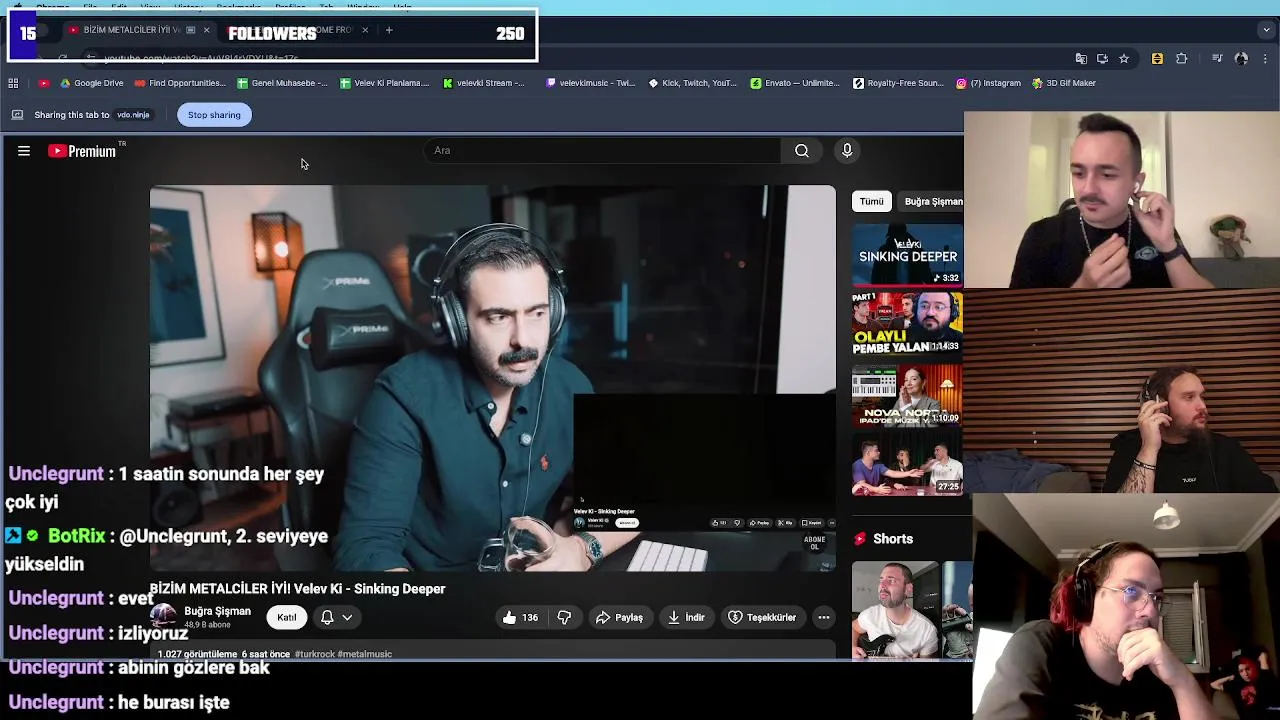The height and width of the screenshot is (720, 1280).
Task: Open the Chrome three-dot menu
Action: click(x=1267, y=59)
